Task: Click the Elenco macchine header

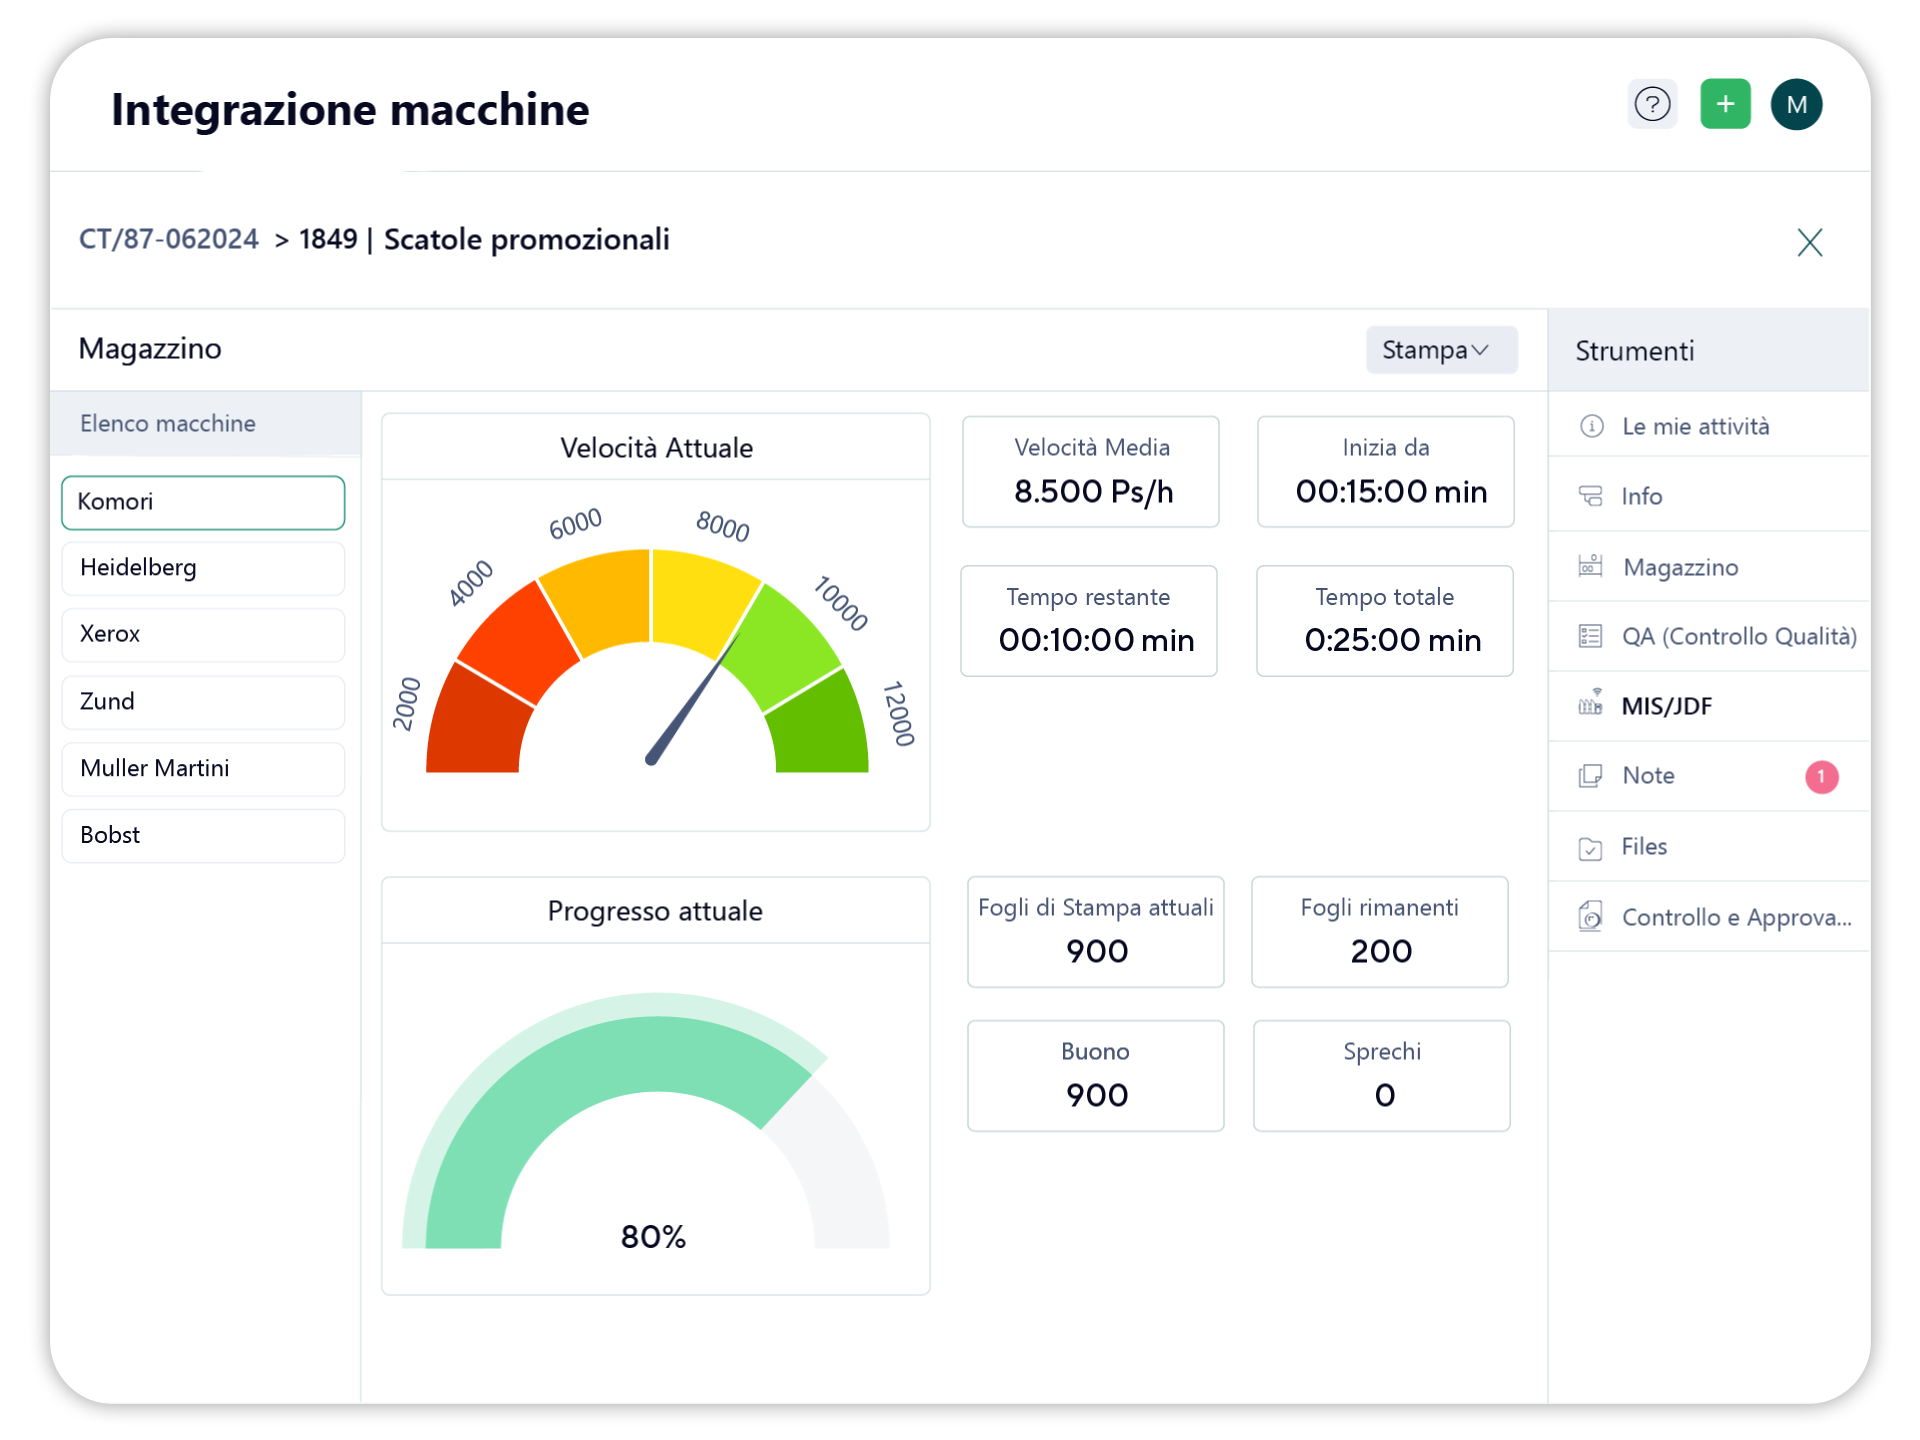Action: click(x=168, y=424)
